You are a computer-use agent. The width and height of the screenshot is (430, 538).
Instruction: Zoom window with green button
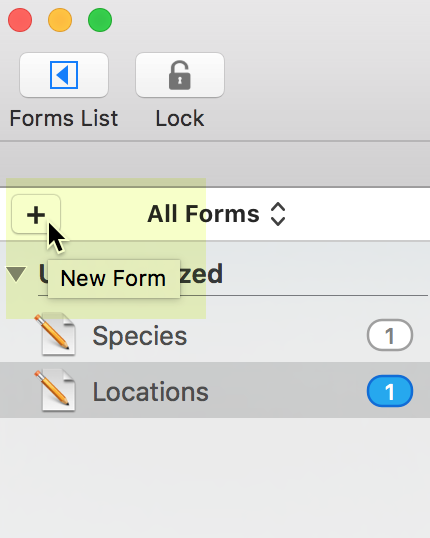coord(100,20)
